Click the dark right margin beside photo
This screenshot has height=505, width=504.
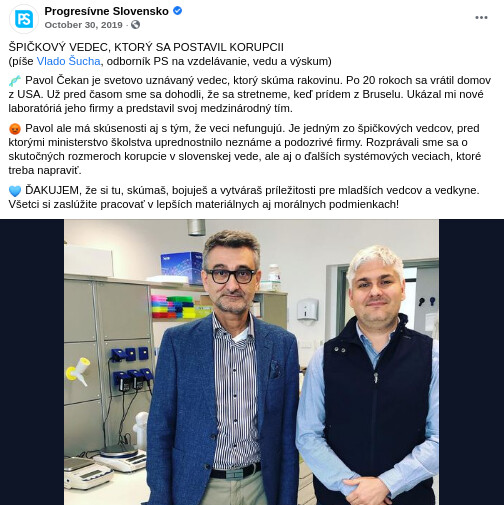point(471,362)
